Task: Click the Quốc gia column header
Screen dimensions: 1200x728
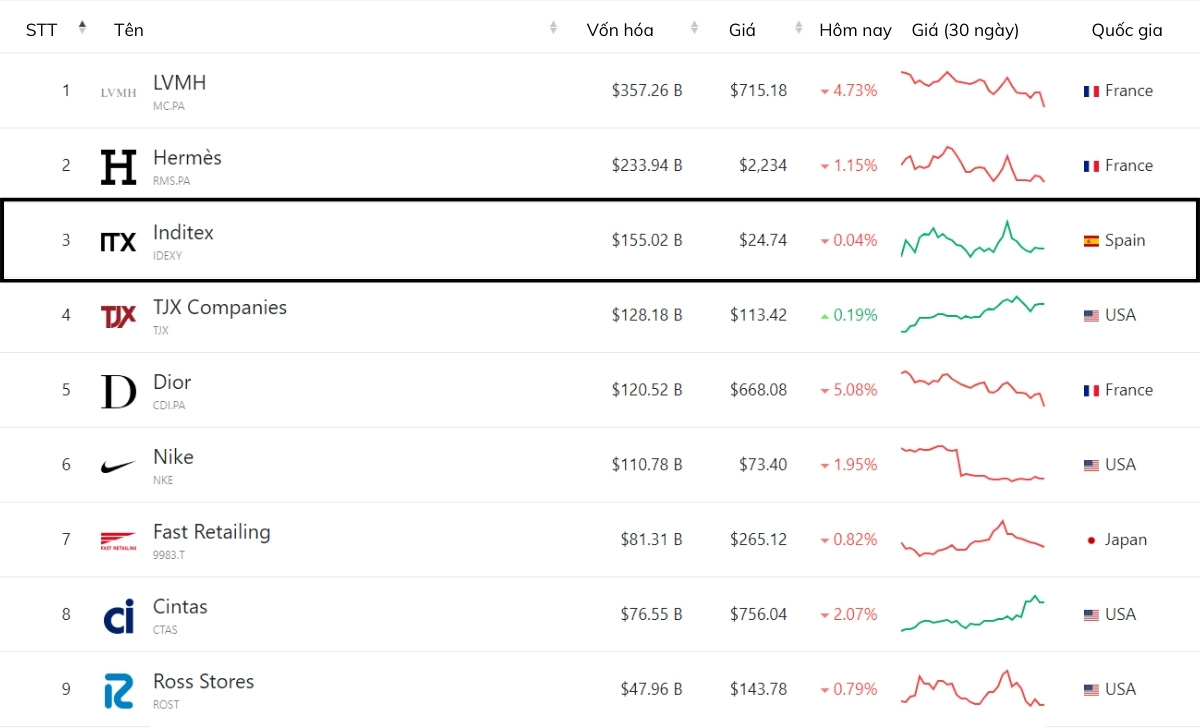Action: coord(1126,30)
